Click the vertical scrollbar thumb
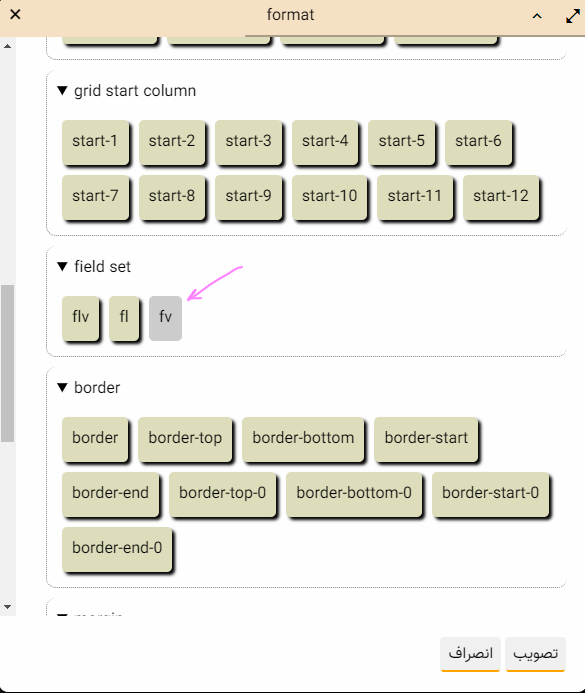The width and height of the screenshot is (585, 693). point(8,363)
